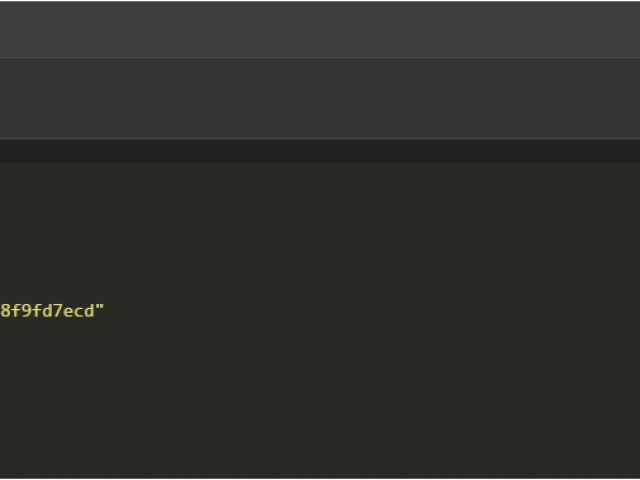Viewport: 640px width, 480px height.
Task: Click the second gray toolbar strip
Action: (320, 98)
